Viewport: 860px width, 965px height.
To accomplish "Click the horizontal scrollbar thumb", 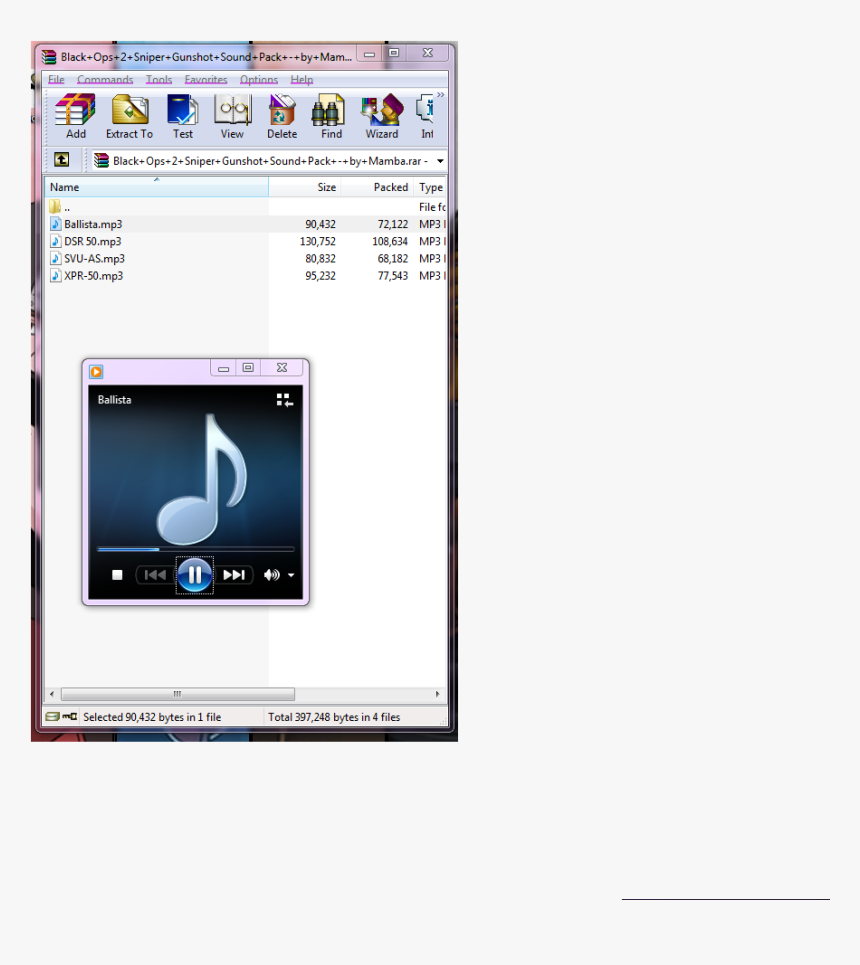I will (x=178, y=694).
